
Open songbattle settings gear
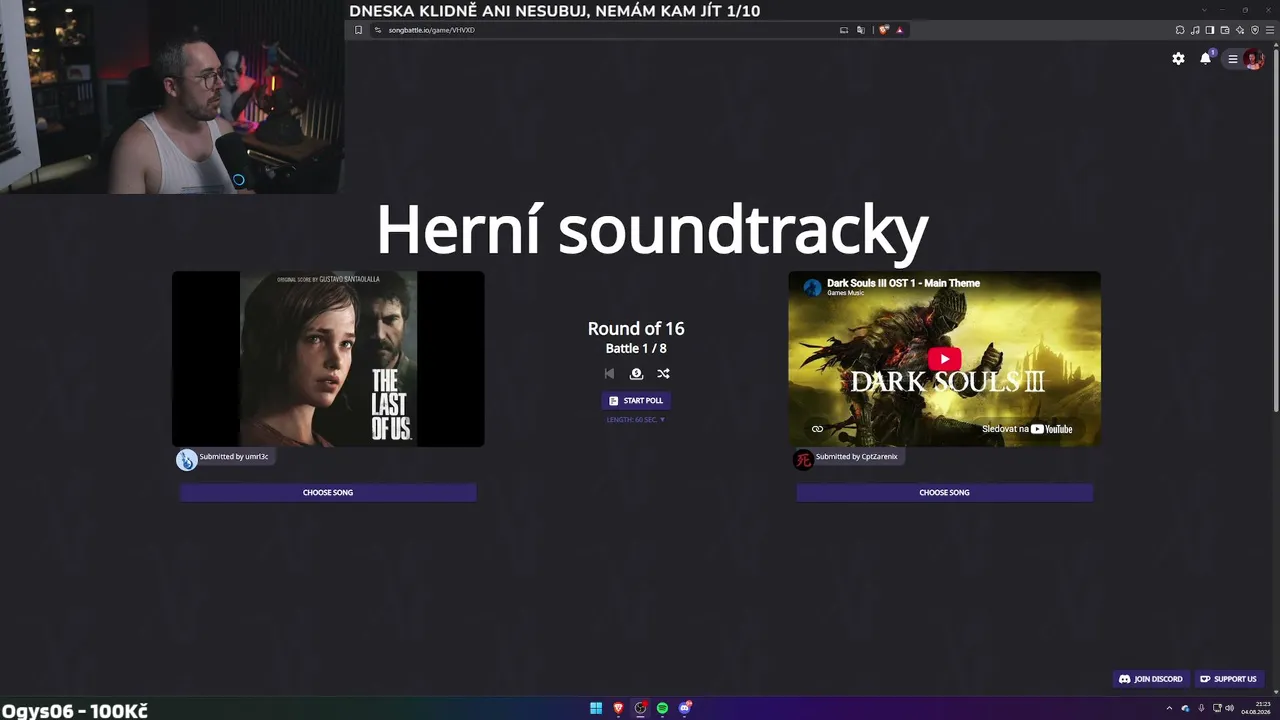tap(1178, 59)
